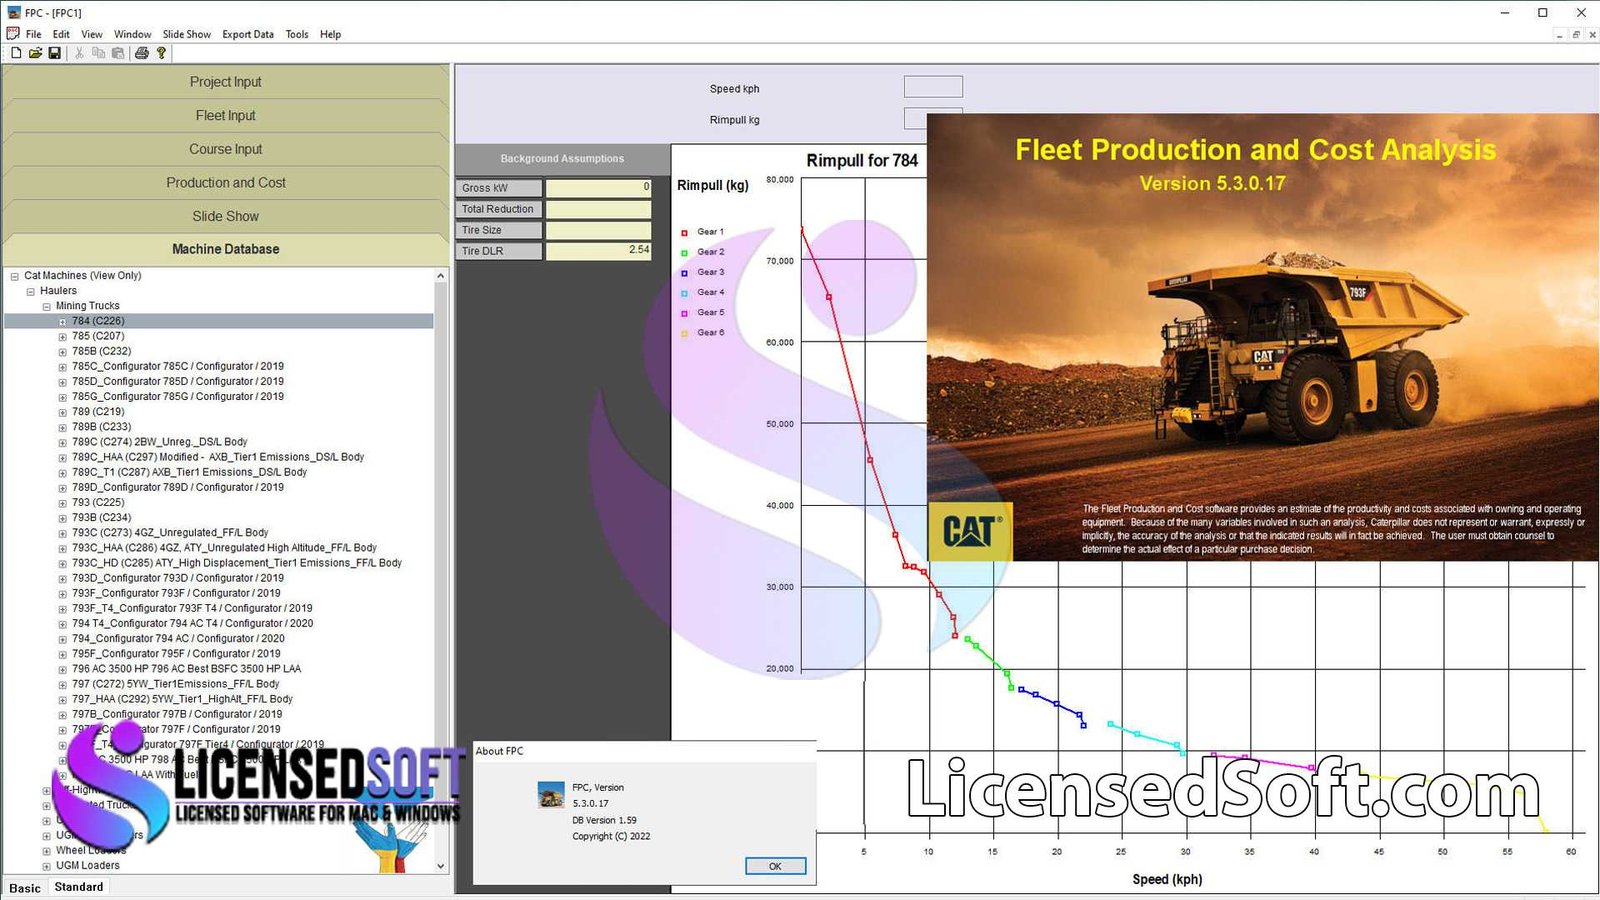Viewport: 1600px width, 900px height.
Task: Click the Gear 1 red legend marker
Action: pyautogui.click(x=685, y=233)
